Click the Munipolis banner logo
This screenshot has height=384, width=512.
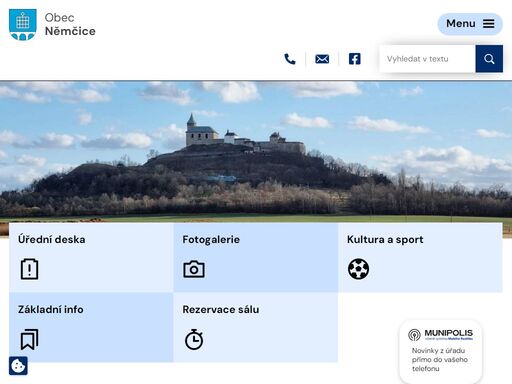click(440, 334)
